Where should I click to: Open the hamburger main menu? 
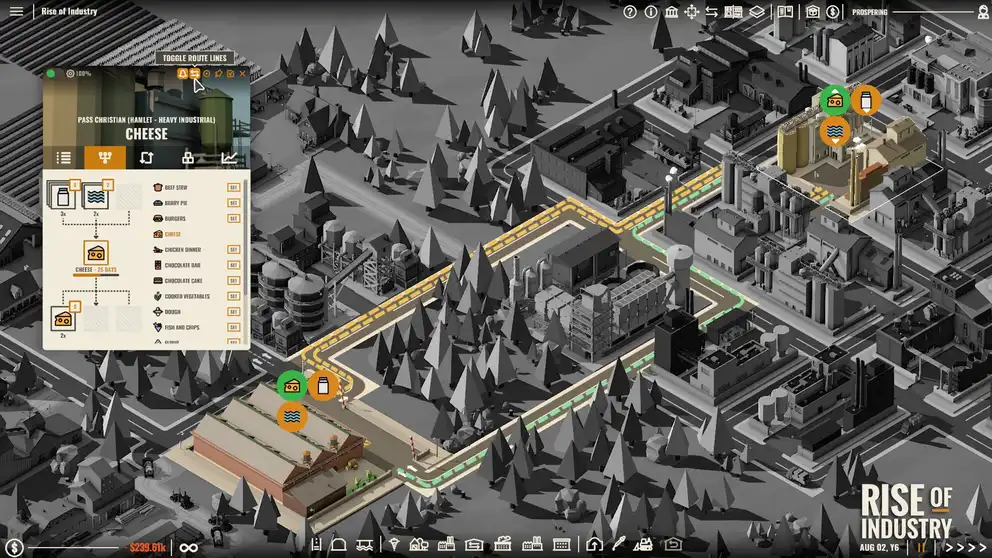coord(16,12)
